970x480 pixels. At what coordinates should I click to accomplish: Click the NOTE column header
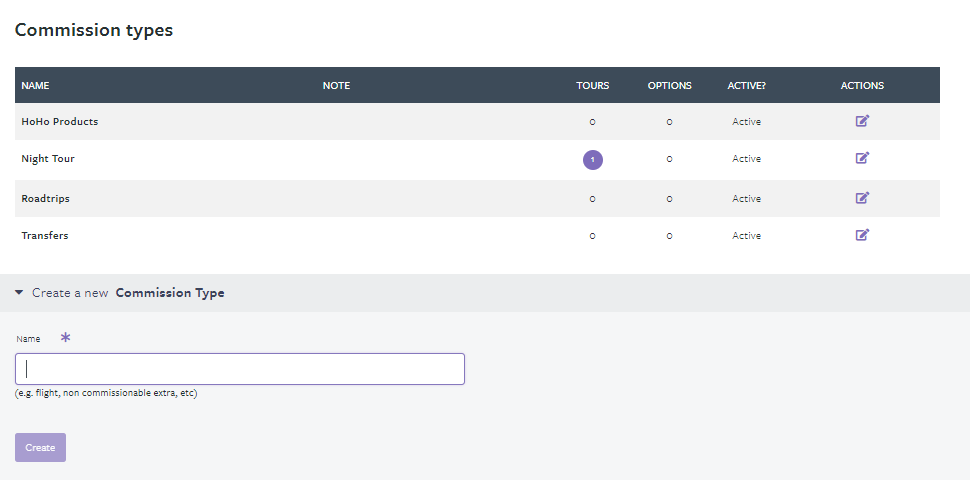tap(336, 85)
